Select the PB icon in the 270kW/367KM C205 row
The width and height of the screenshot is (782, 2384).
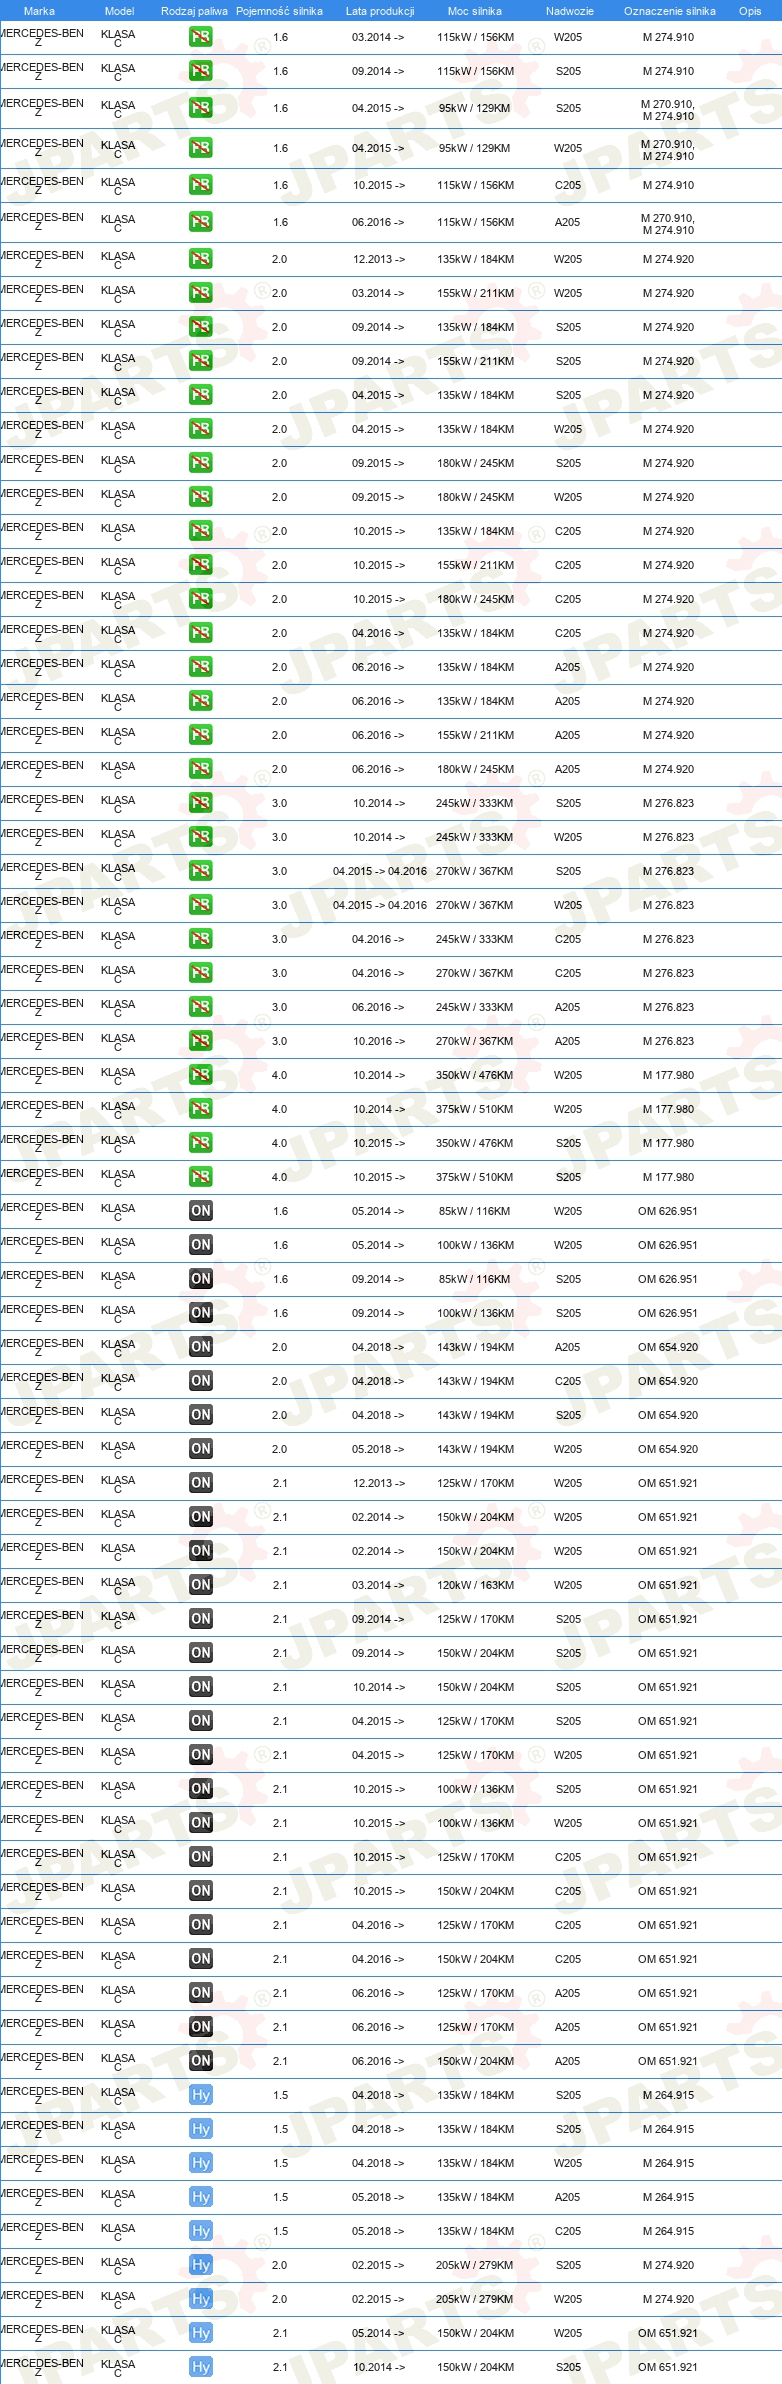click(x=201, y=973)
